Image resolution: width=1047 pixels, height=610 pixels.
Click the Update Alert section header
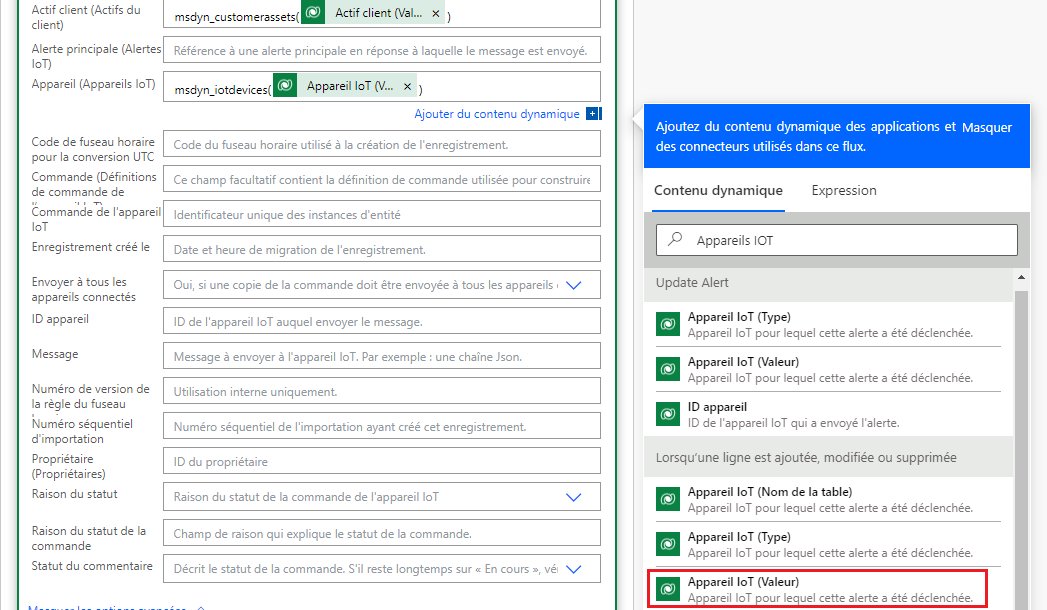tap(828, 283)
